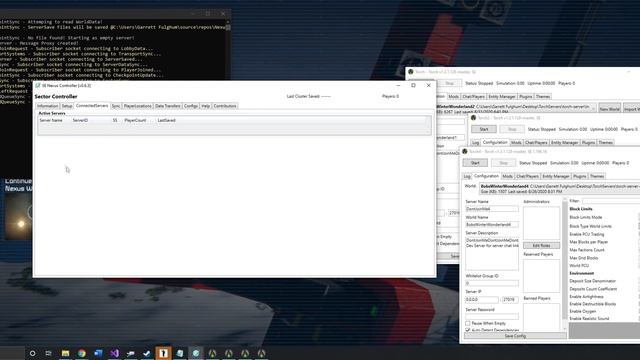Click the orange highlighted taskbar app icon
Image resolution: width=640 pixels, height=360 pixels.
[163, 353]
